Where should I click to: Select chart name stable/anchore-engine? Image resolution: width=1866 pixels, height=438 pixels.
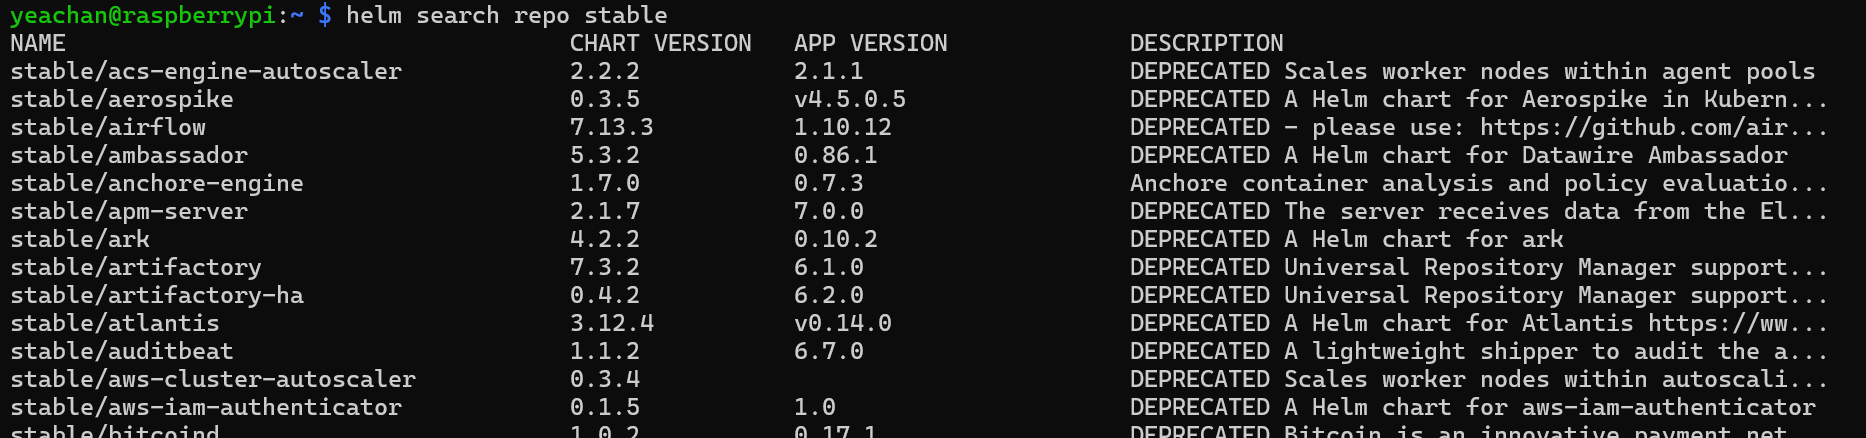[157, 183]
